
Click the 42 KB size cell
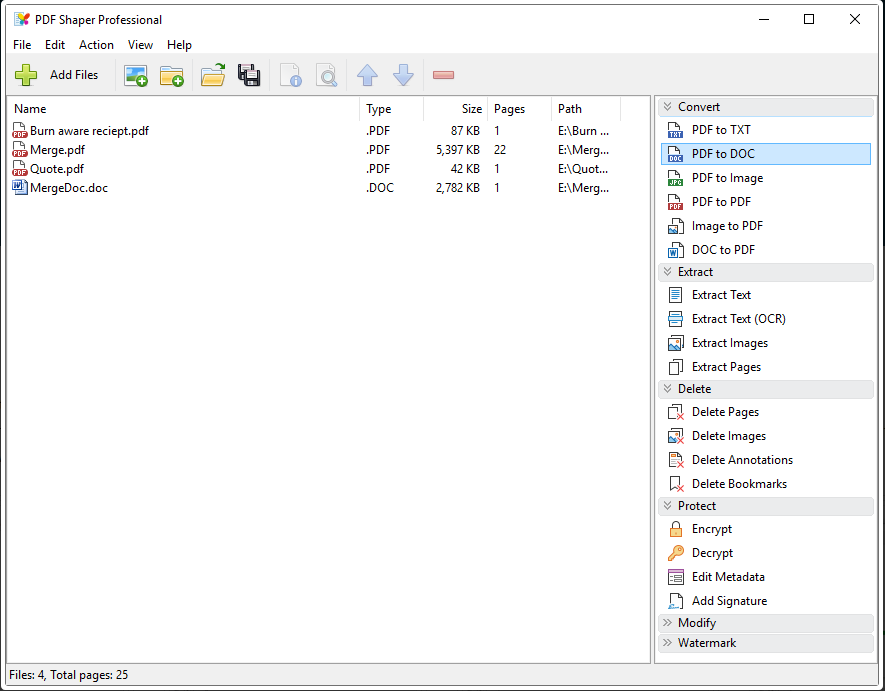[465, 169]
